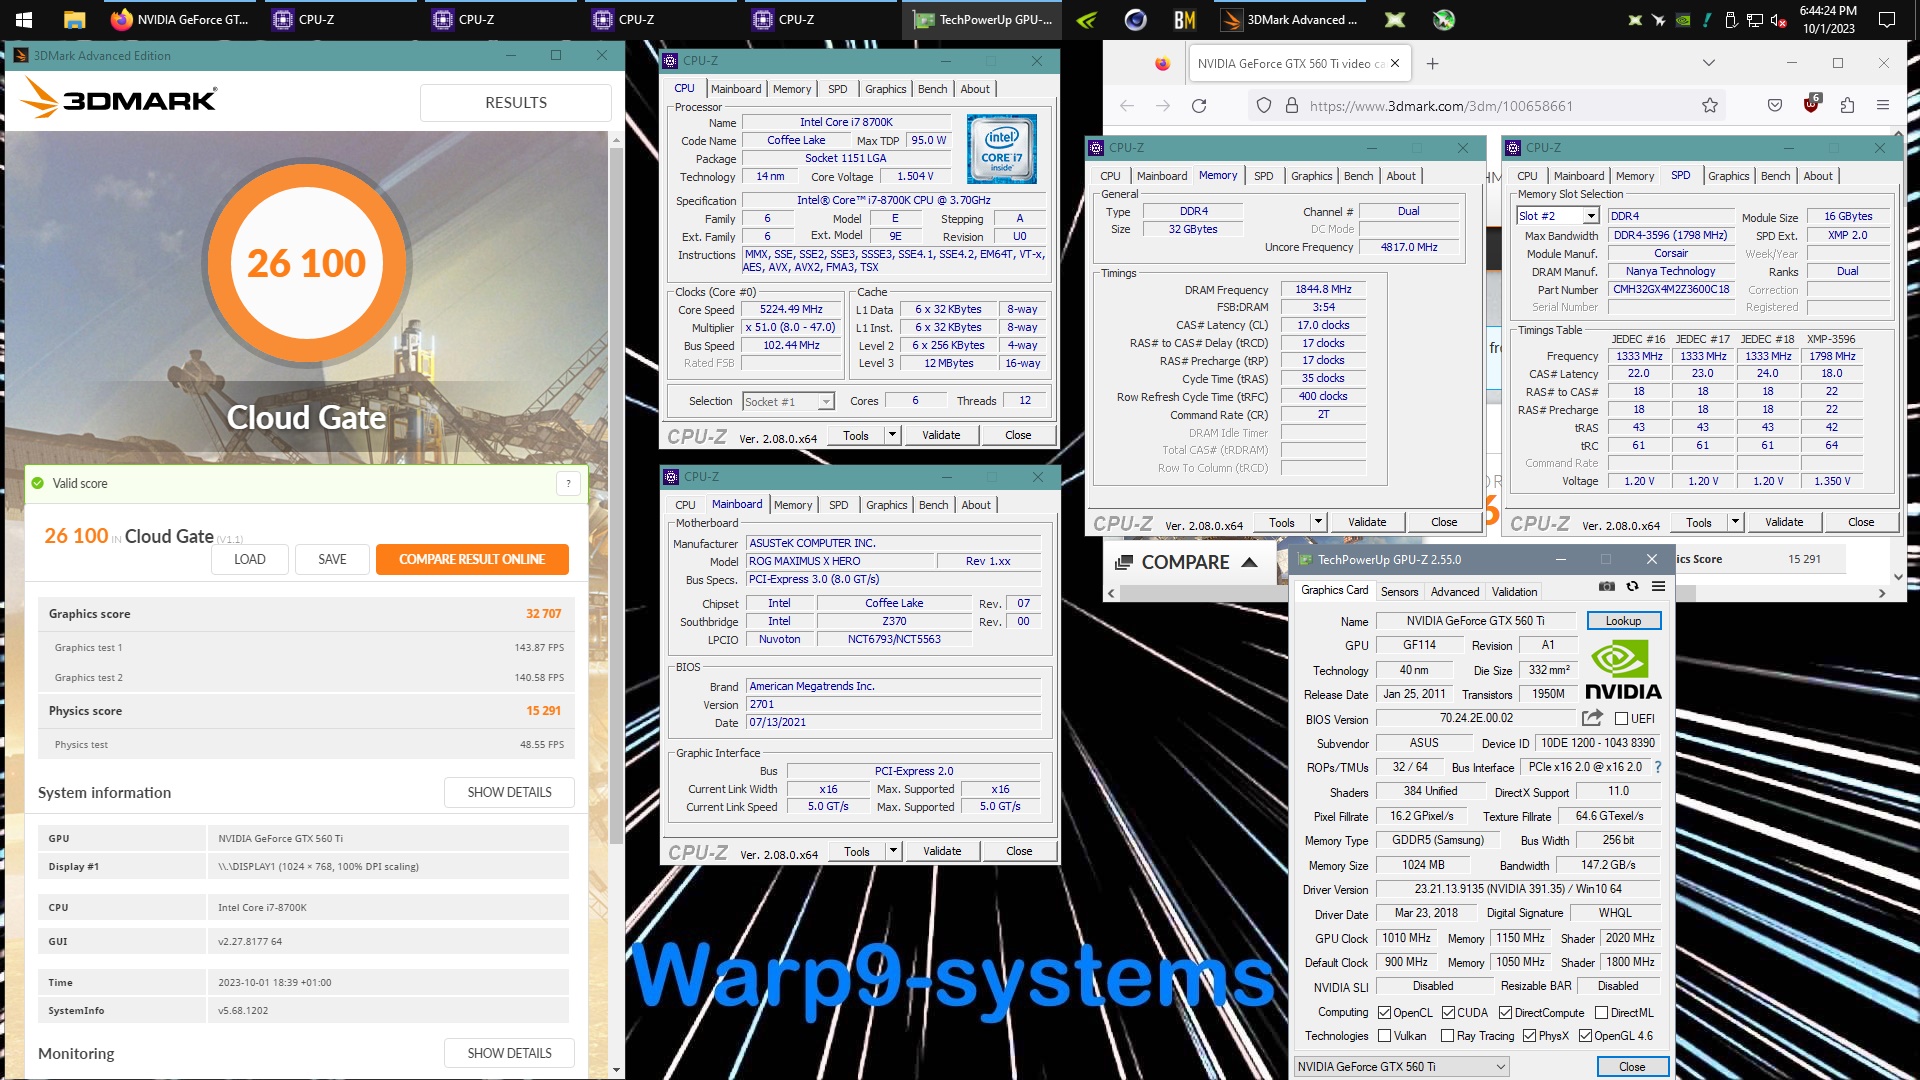Click the Bus Interface question mark icon

tap(1657, 767)
